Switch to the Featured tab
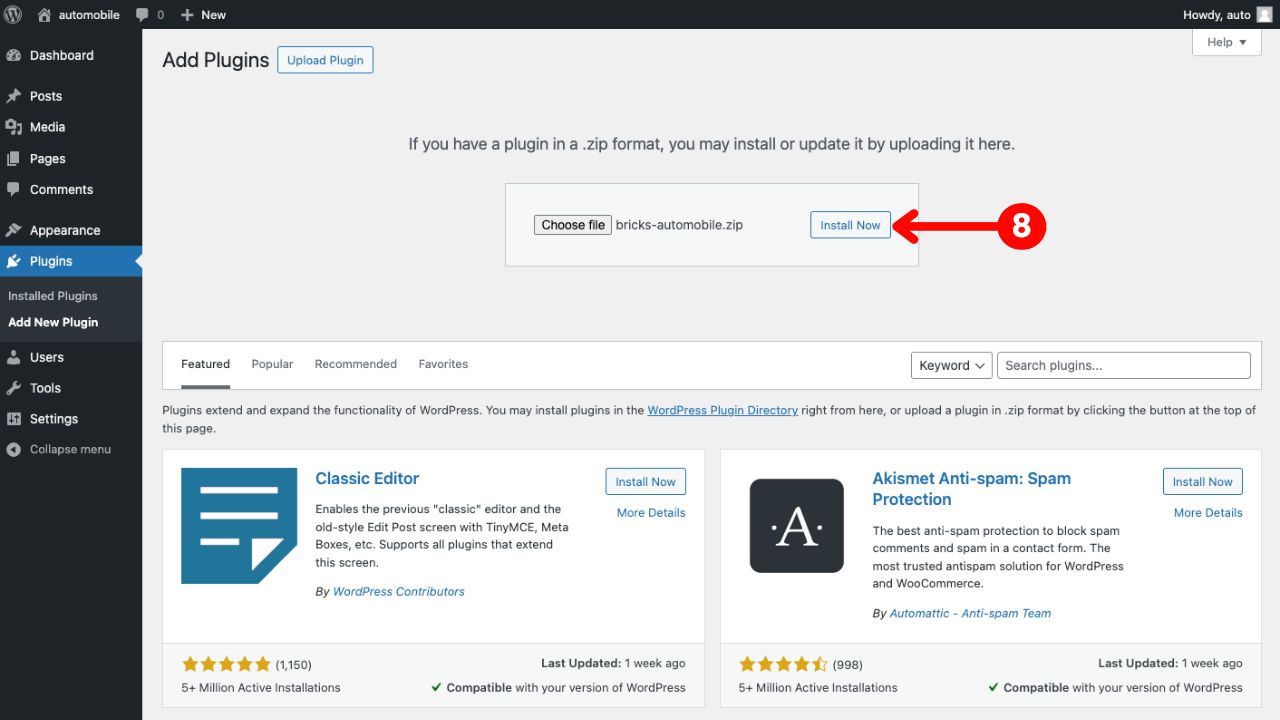Screen dimensions: 1280x720 click(205, 364)
